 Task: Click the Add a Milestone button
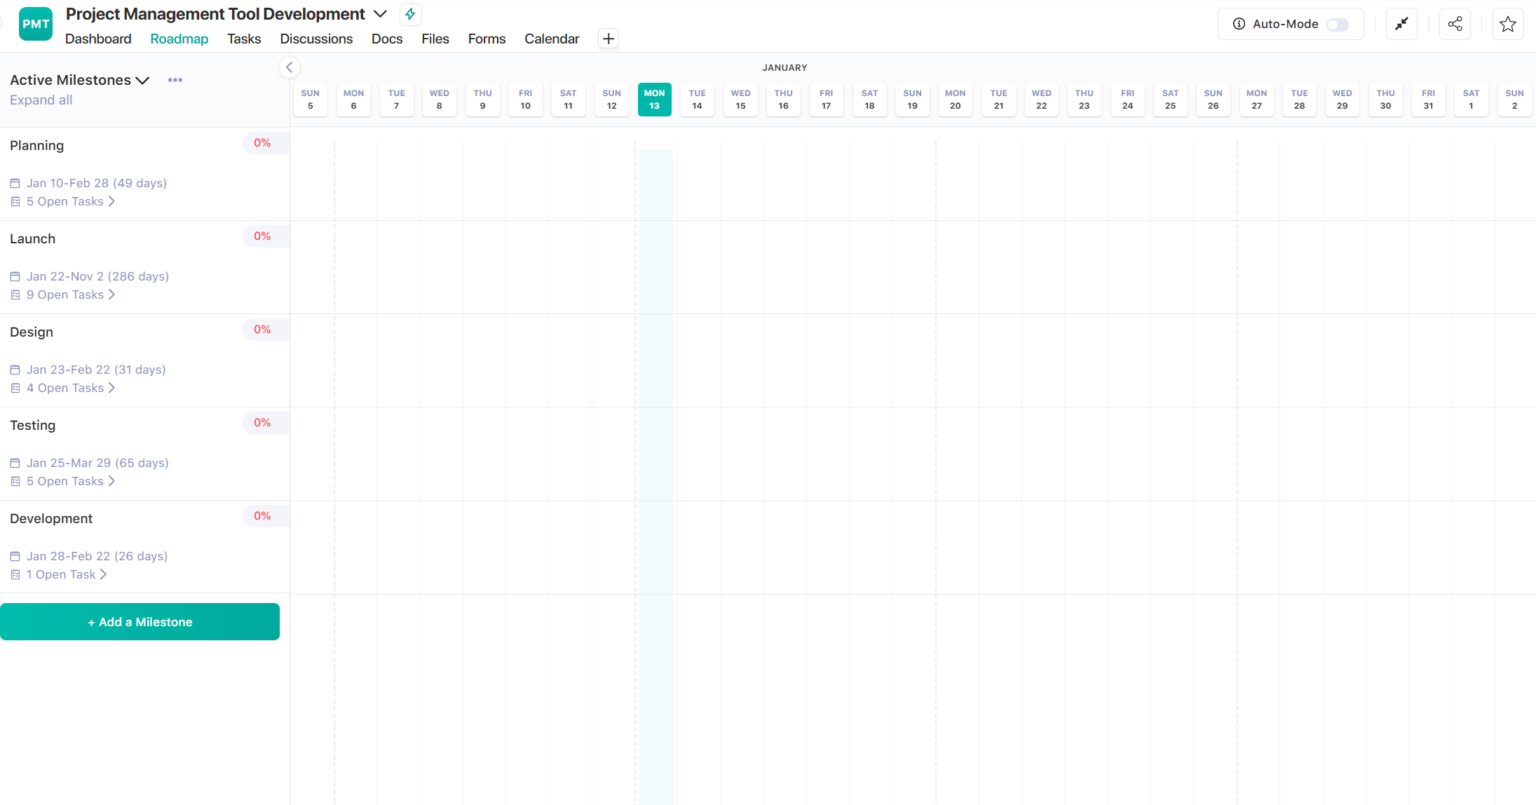point(140,622)
